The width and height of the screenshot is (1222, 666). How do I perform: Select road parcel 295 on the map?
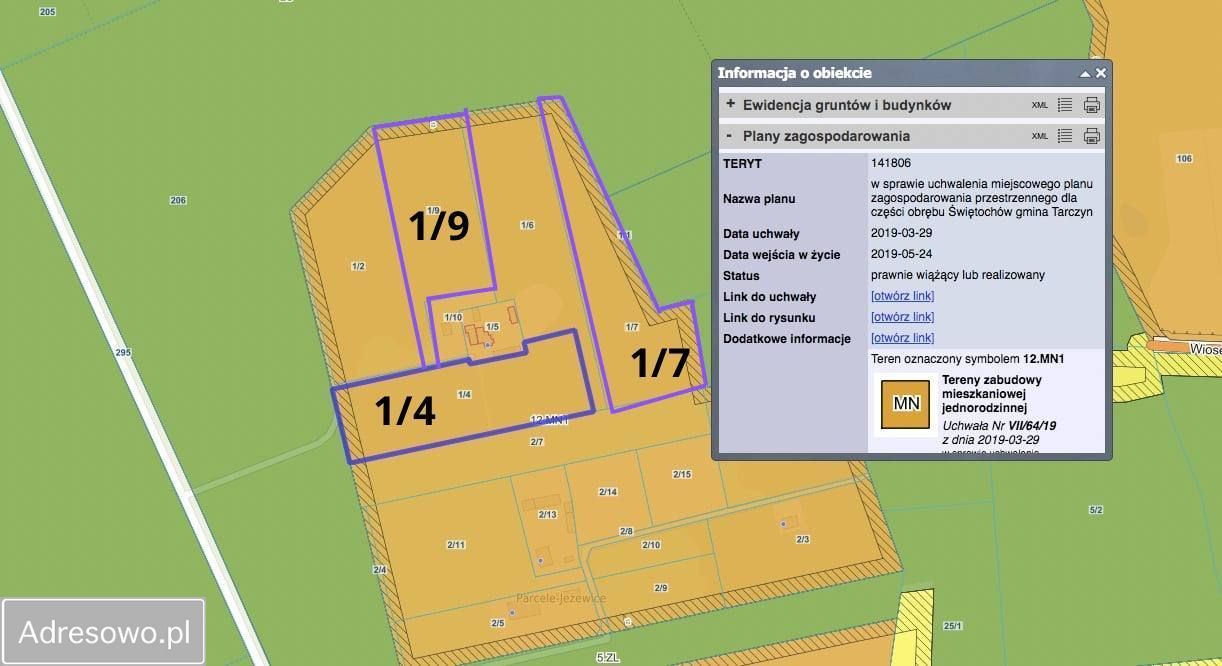123,353
